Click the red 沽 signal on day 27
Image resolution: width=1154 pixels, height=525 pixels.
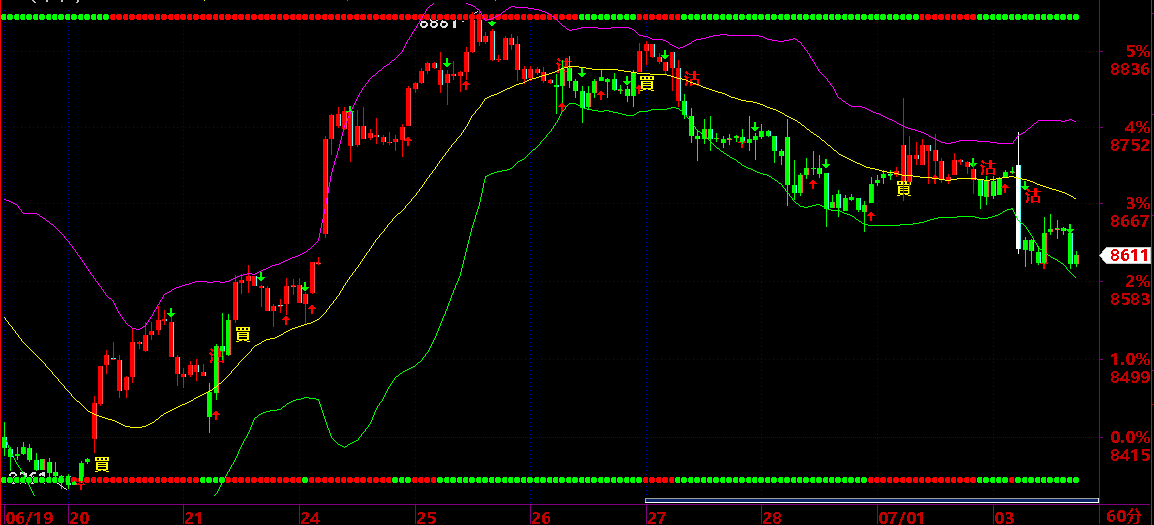(x=692, y=77)
